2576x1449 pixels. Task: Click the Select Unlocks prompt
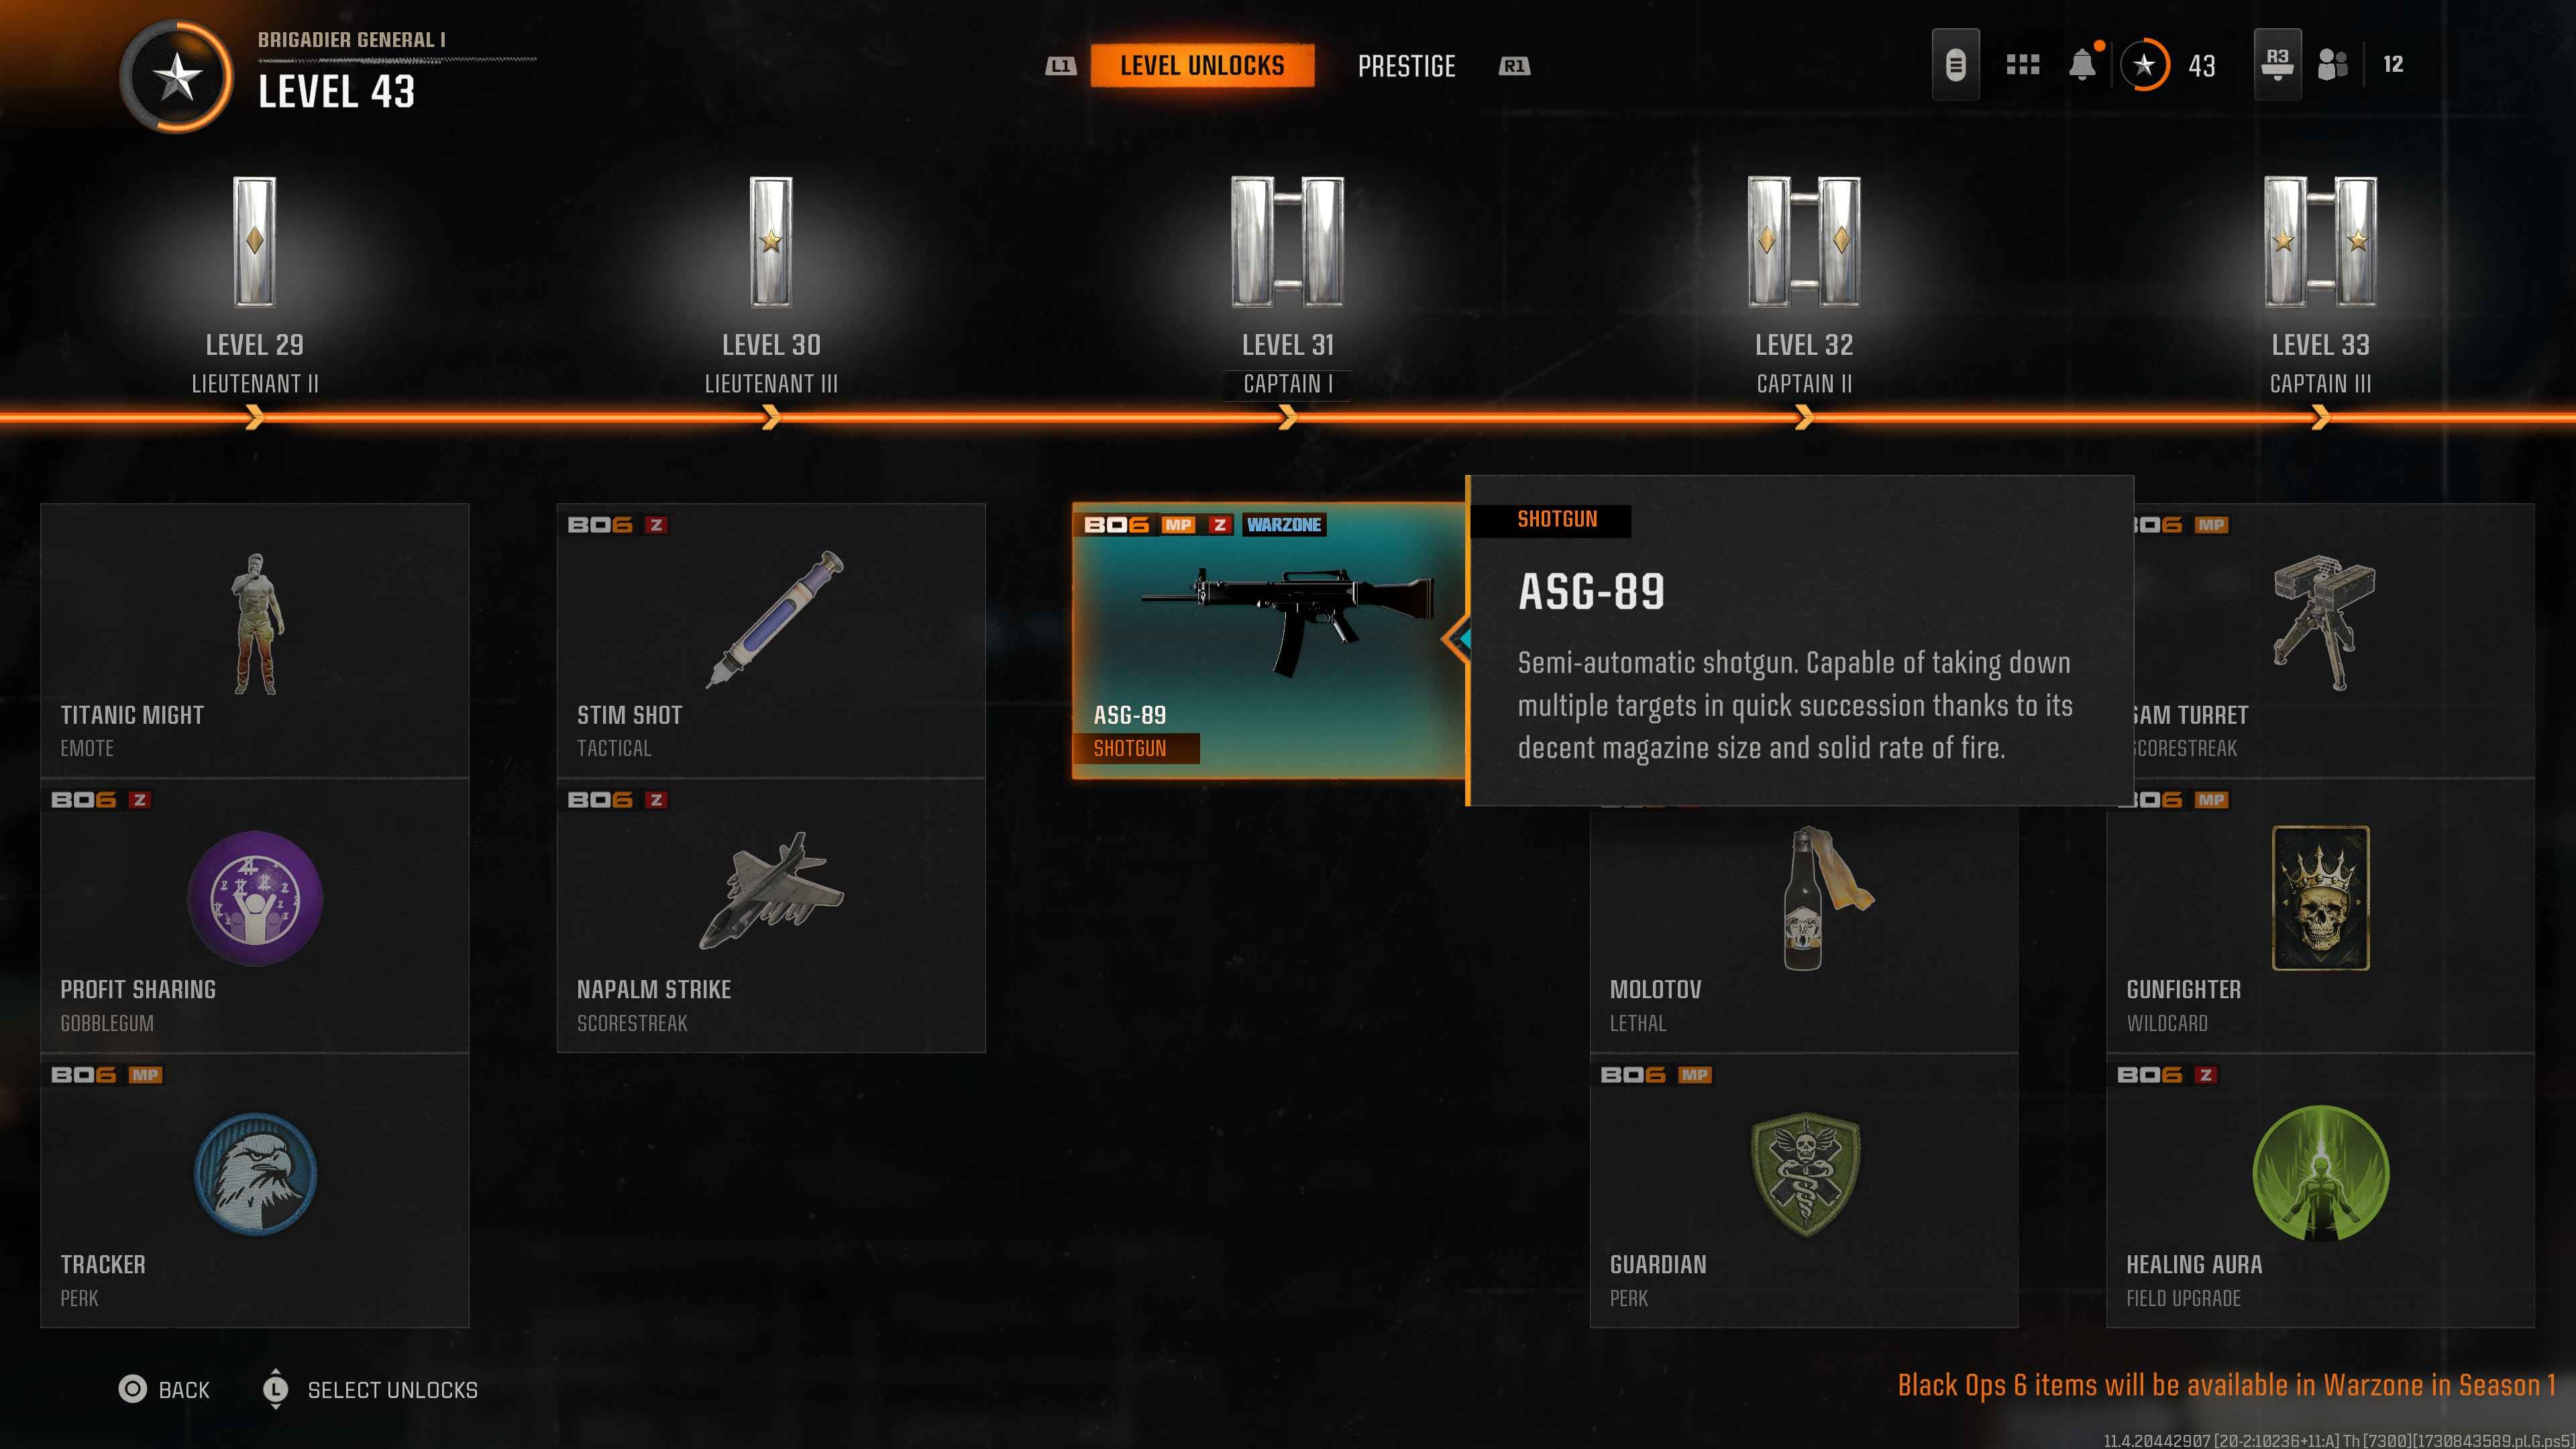[370, 1389]
